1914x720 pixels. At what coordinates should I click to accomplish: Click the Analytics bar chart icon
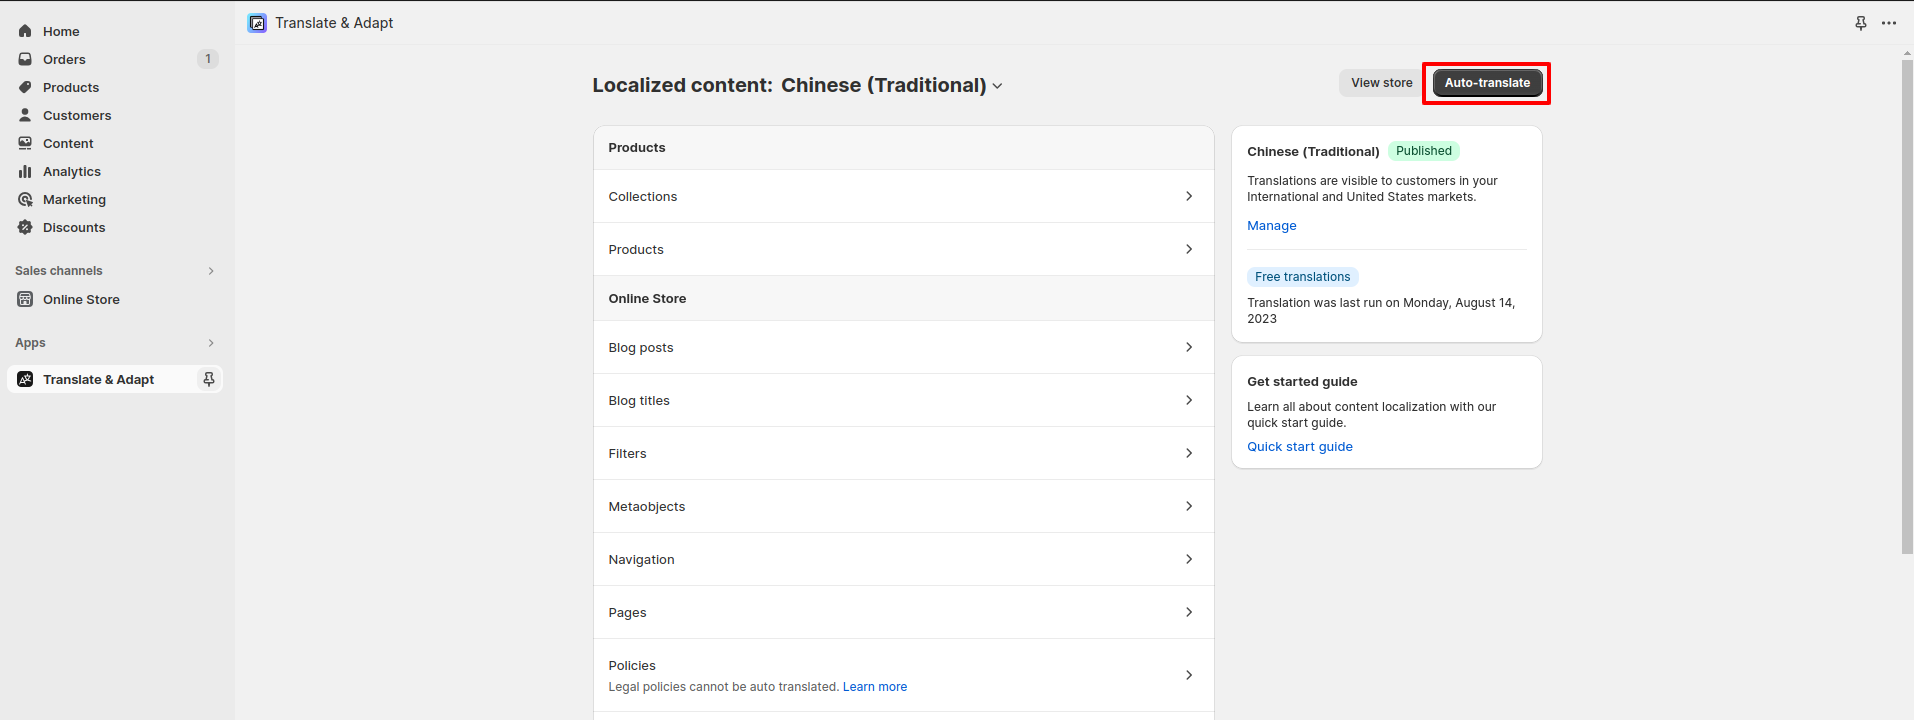point(25,171)
